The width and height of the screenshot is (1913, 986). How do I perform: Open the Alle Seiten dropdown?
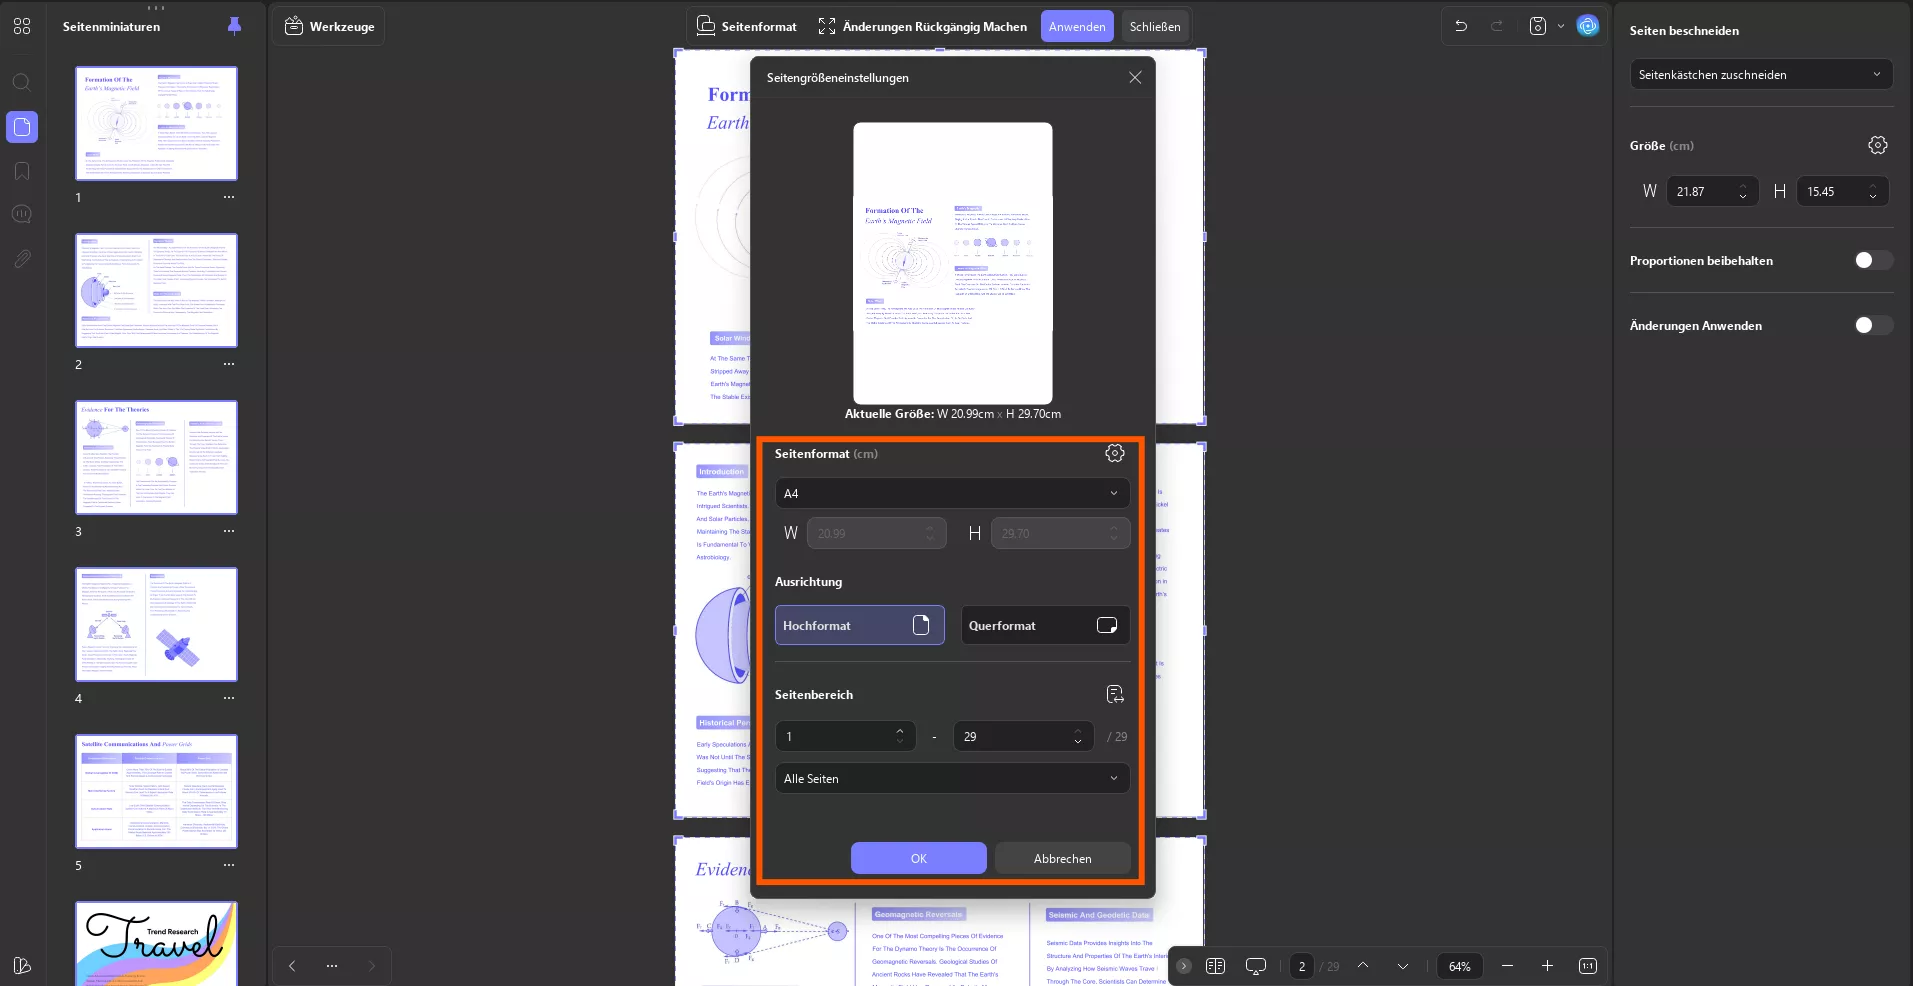(952, 778)
